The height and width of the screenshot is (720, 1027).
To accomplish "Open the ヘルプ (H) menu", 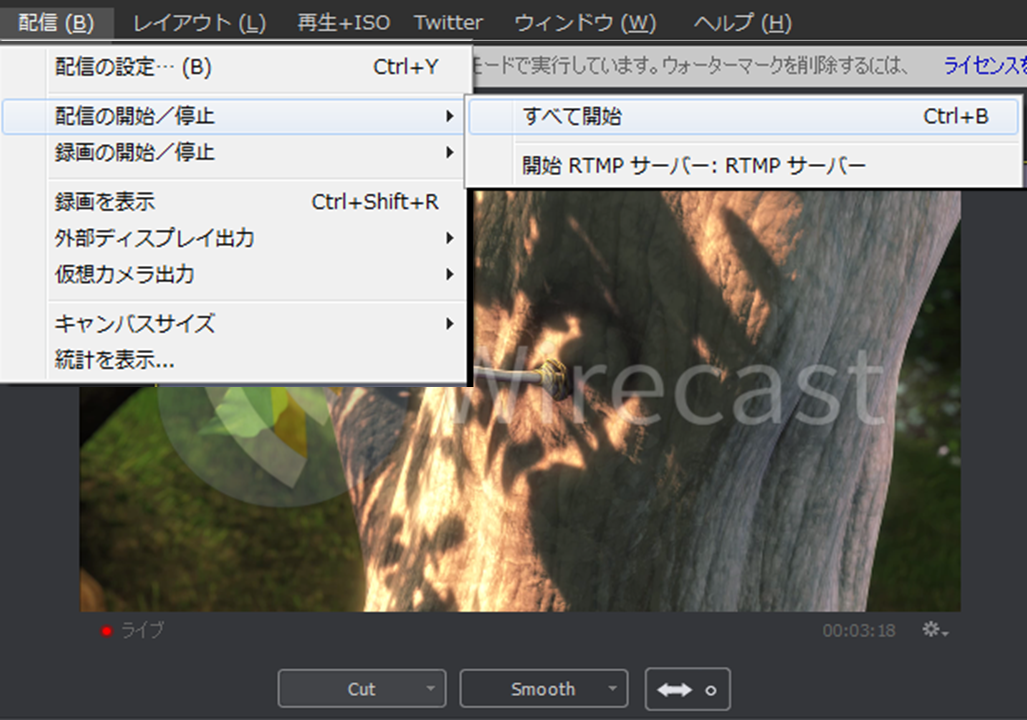I will [x=742, y=24].
